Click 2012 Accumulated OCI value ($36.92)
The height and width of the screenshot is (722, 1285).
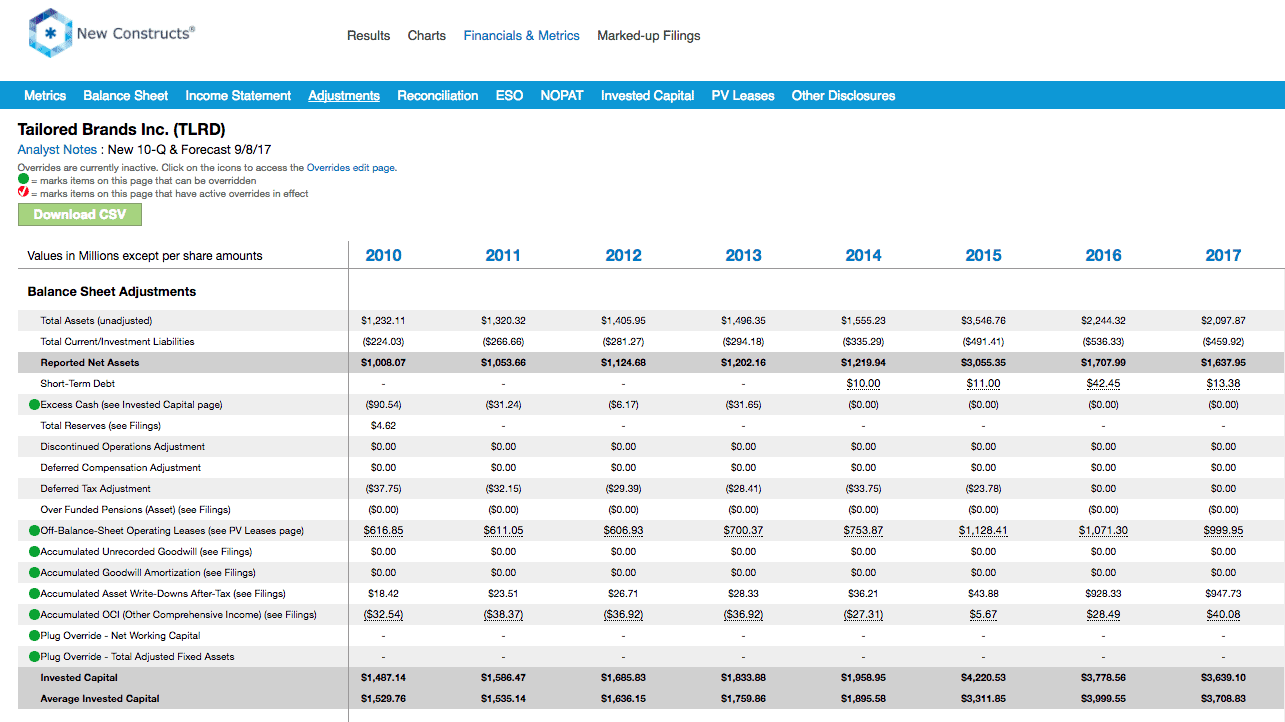[623, 615]
